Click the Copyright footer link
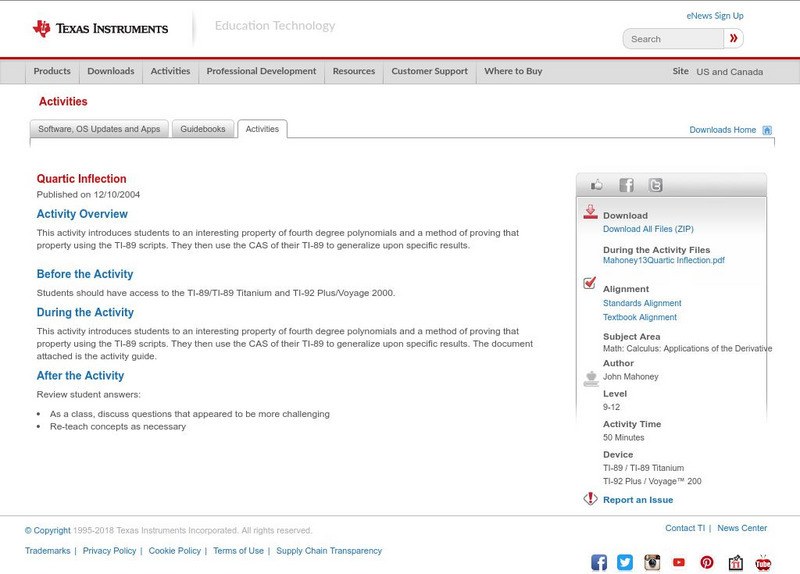 pos(47,531)
